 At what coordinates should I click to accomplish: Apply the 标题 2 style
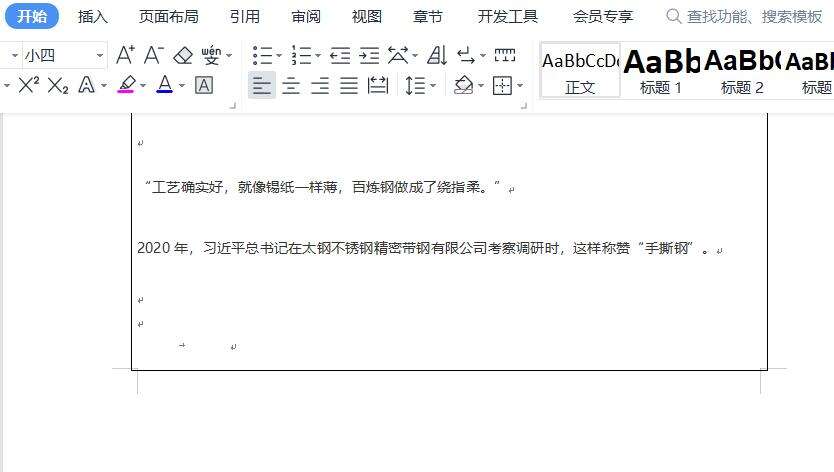(x=742, y=70)
